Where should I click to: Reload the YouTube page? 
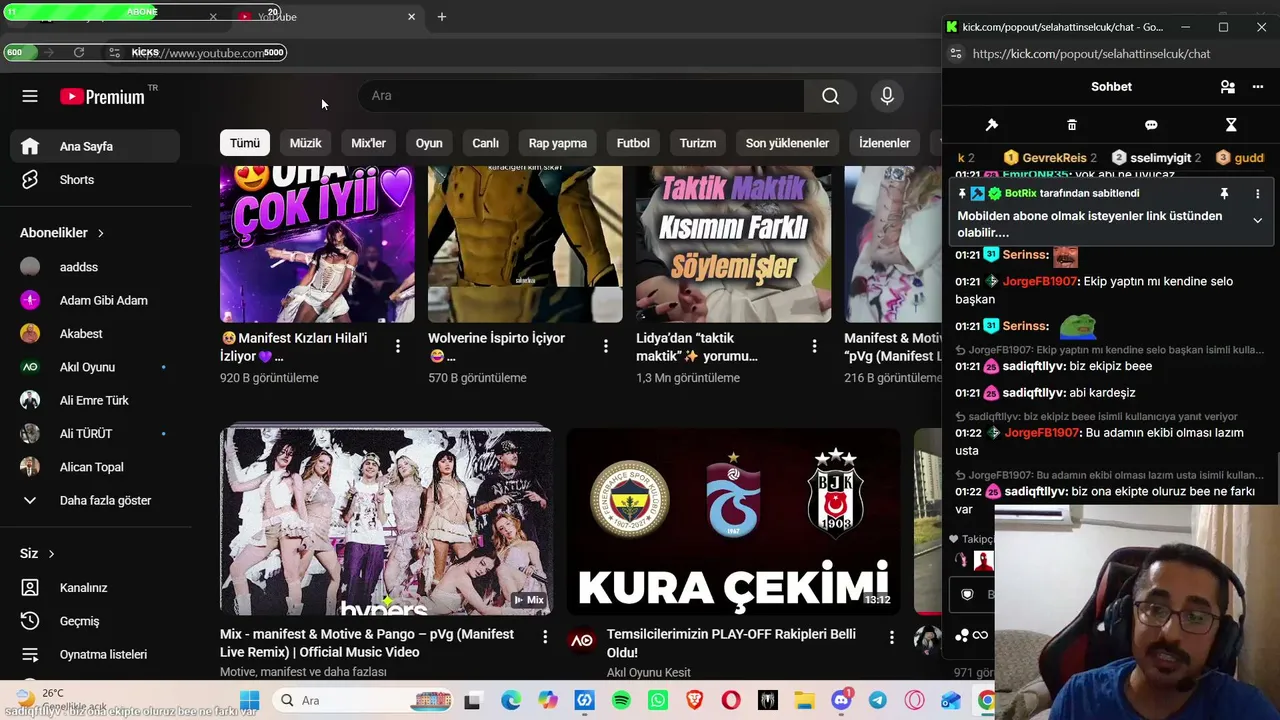(x=79, y=52)
